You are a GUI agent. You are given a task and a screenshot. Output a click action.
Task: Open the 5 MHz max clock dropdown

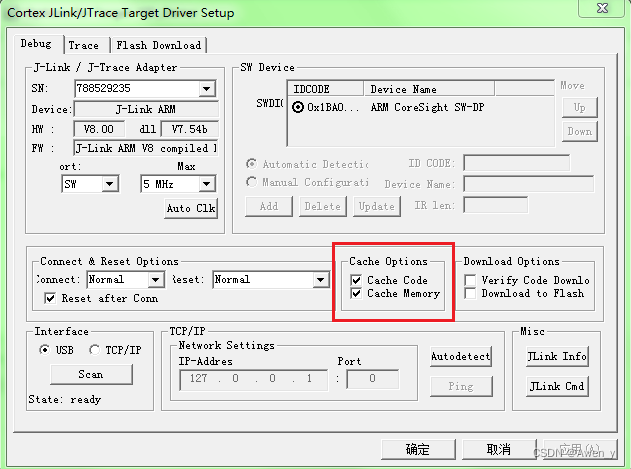pos(206,184)
